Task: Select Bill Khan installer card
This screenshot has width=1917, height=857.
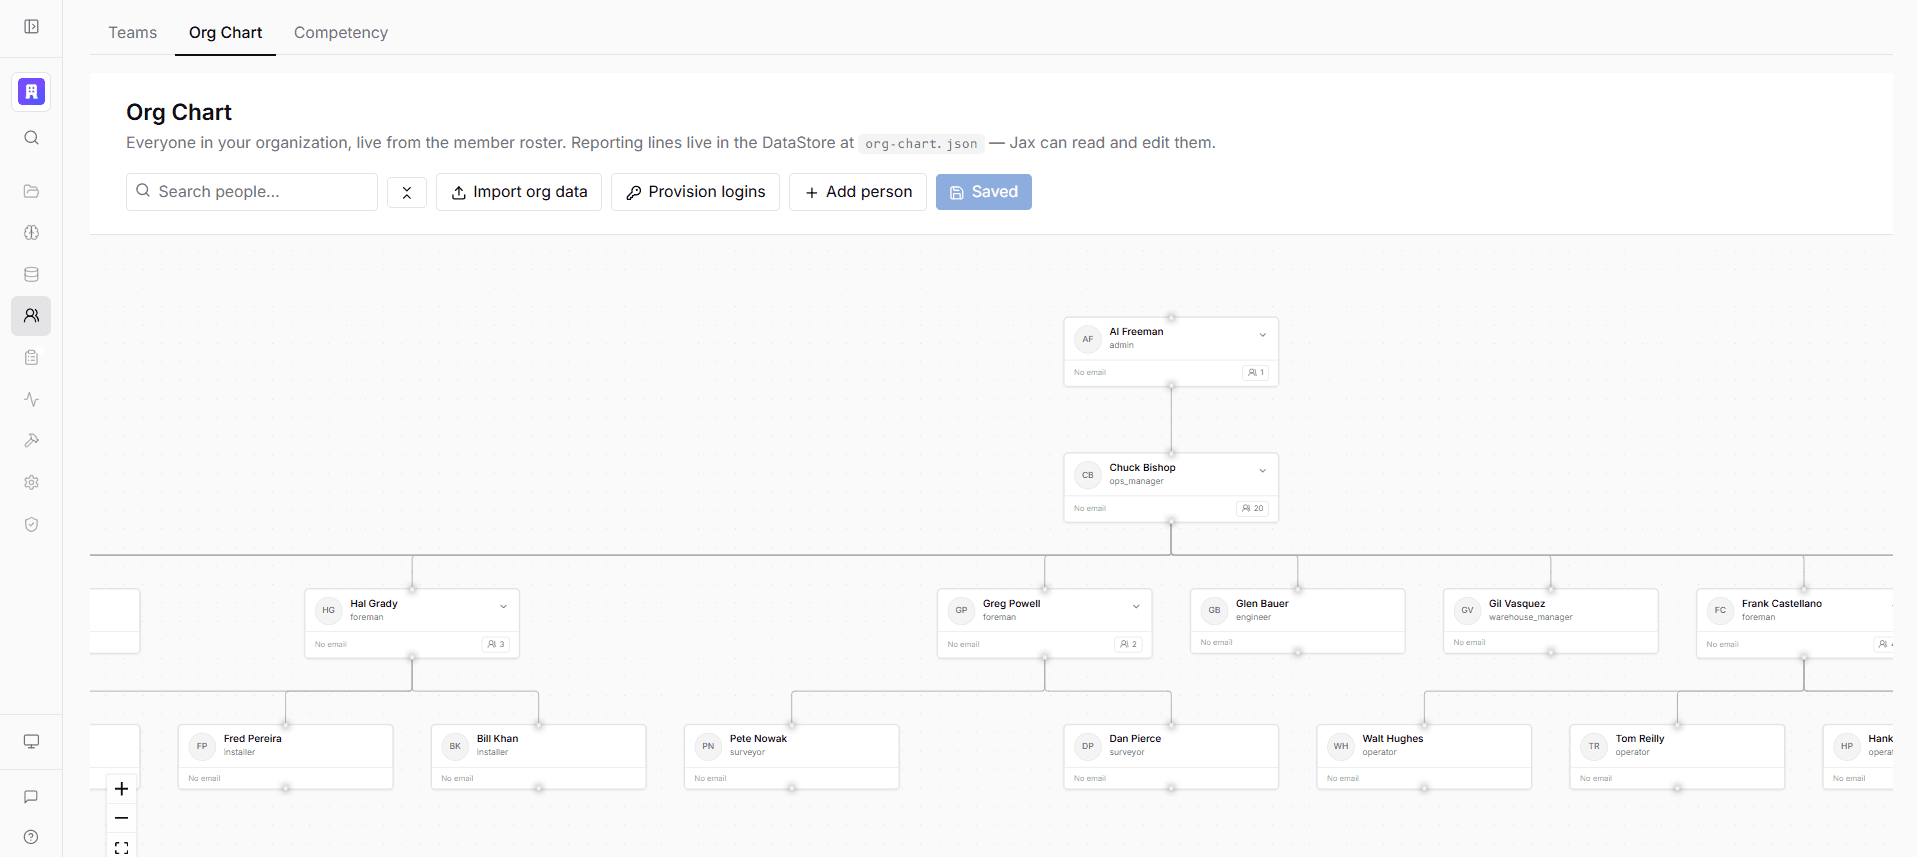Action: (x=539, y=757)
